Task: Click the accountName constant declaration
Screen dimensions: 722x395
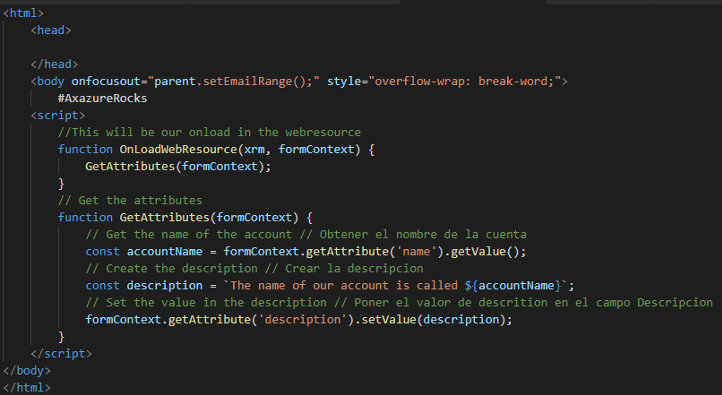Action: (x=164, y=251)
